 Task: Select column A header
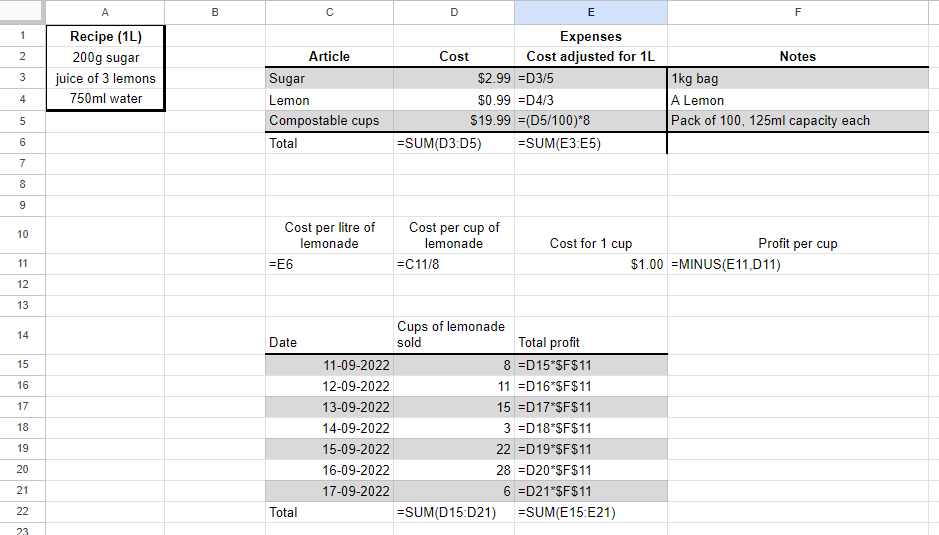pyautogui.click(x=105, y=12)
